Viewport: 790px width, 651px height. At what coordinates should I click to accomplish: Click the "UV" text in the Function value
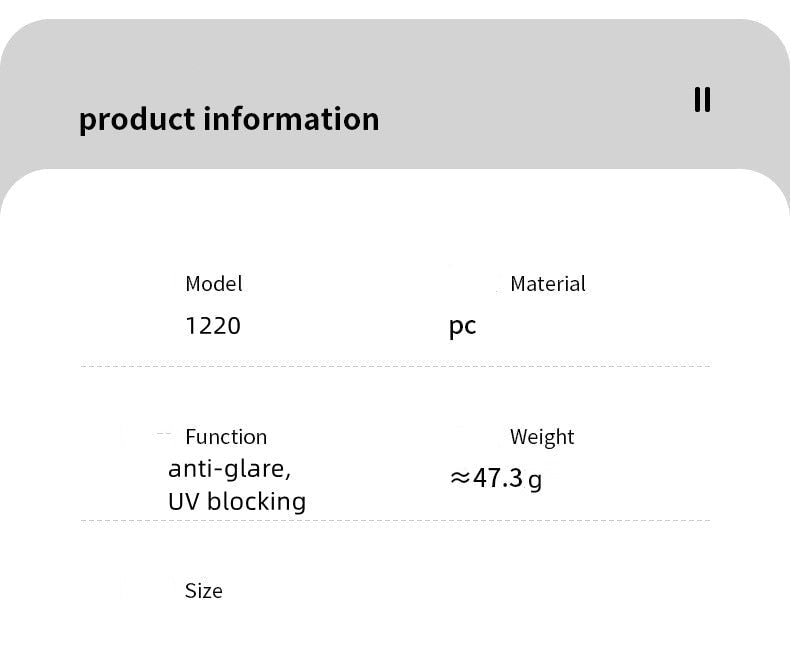tap(182, 501)
